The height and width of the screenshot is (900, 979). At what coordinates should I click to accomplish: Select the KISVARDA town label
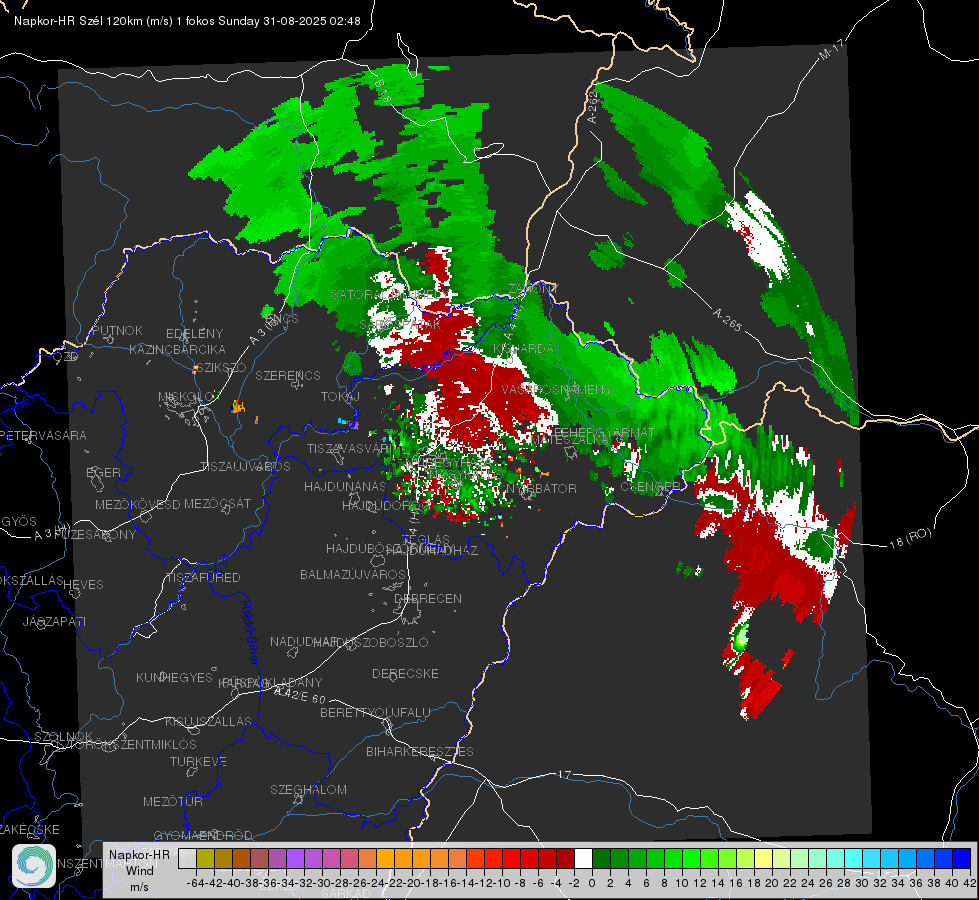(x=524, y=349)
